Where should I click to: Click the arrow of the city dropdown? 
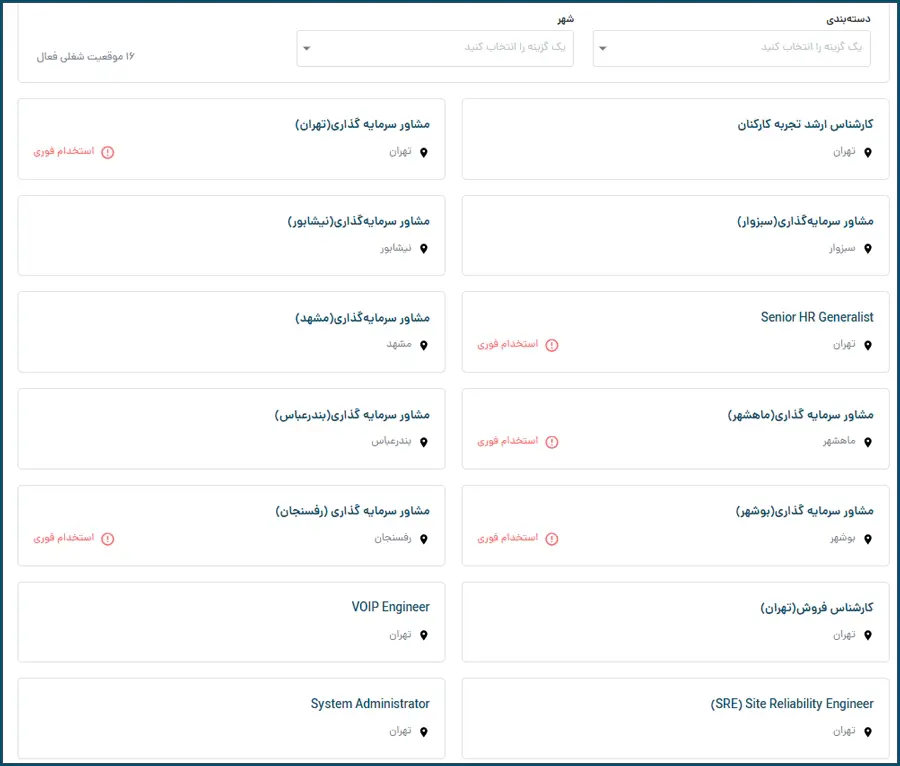pyautogui.click(x=307, y=48)
